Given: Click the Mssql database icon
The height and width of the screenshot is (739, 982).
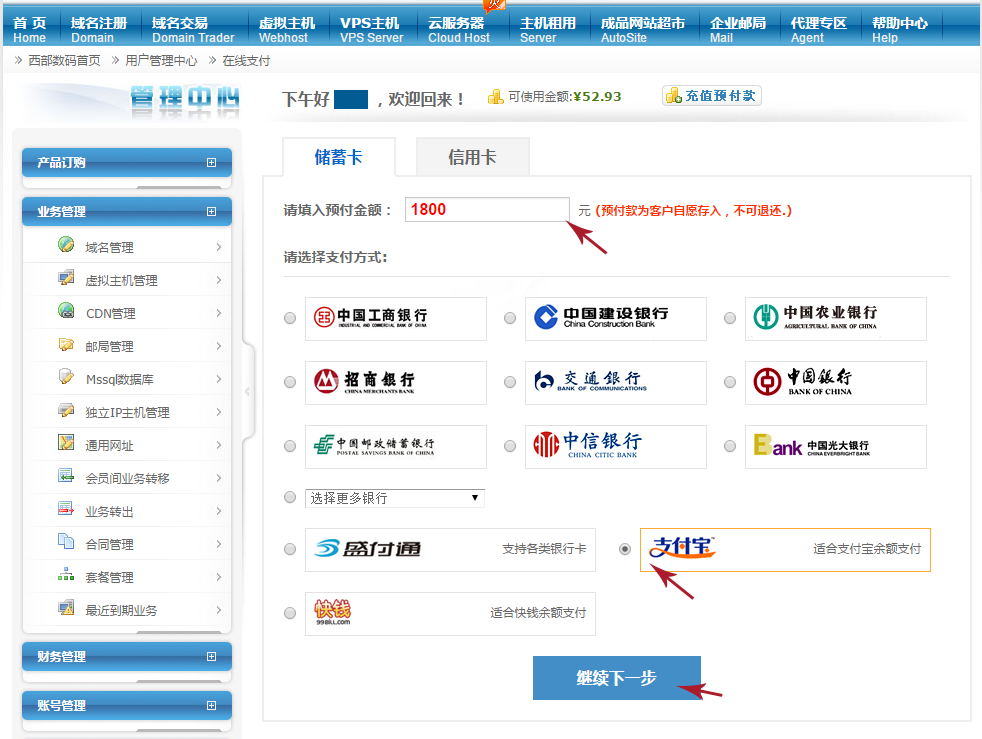Looking at the screenshot, I should pyautogui.click(x=66, y=377).
